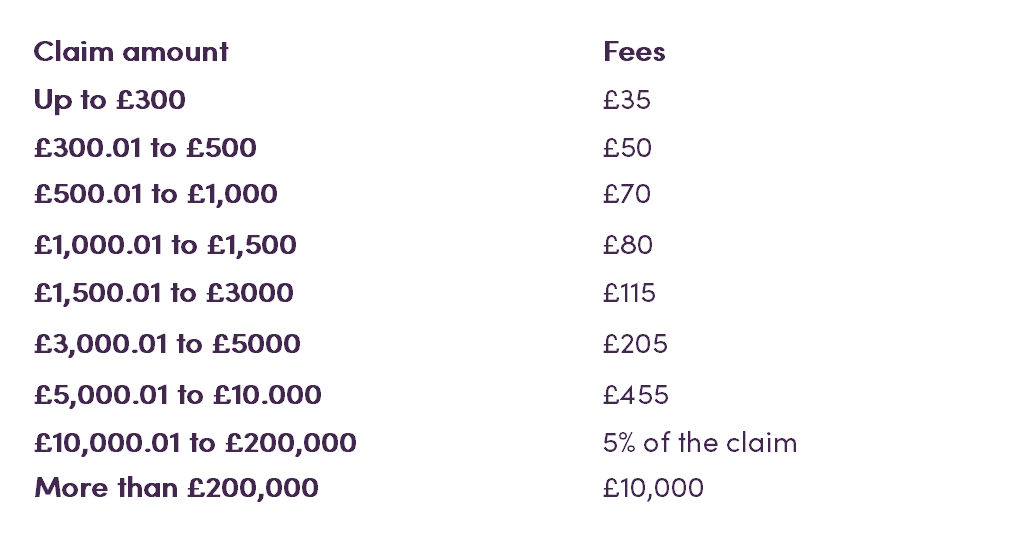Click the £205 fee value
This screenshot has width=1034, height=540.
[x=635, y=344]
